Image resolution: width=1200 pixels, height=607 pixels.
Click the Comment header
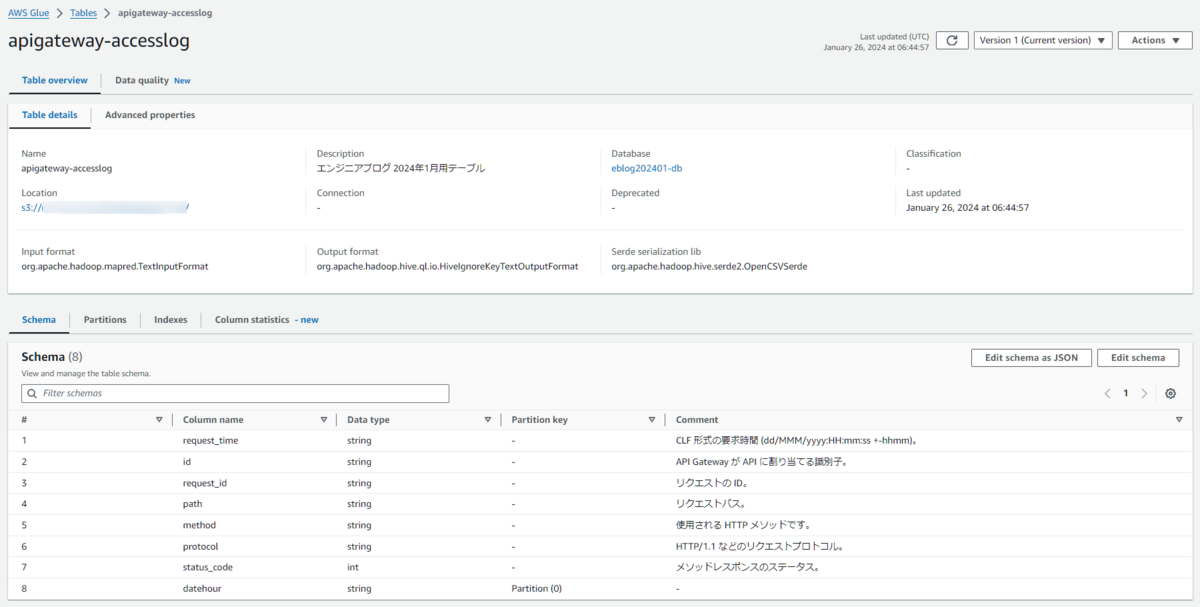pyautogui.click(x=697, y=420)
